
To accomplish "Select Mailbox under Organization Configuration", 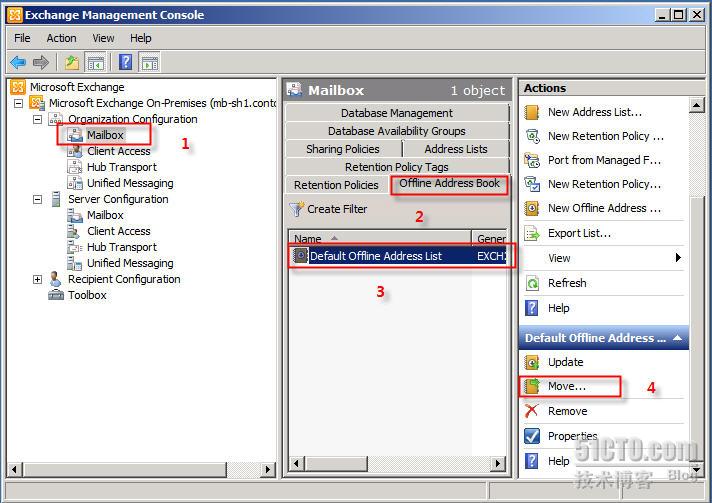I will 105,135.
